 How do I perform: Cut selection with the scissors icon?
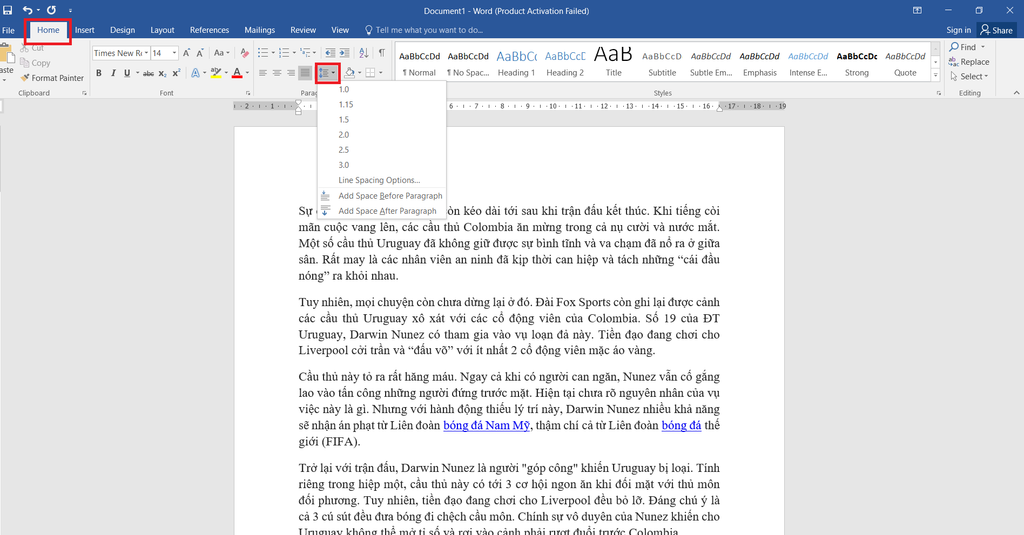coord(33,48)
